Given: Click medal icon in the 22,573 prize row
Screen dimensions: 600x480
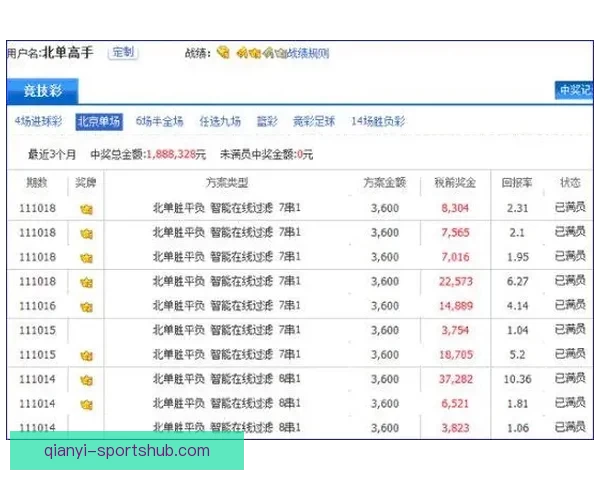Looking at the screenshot, I should [x=86, y=283].
